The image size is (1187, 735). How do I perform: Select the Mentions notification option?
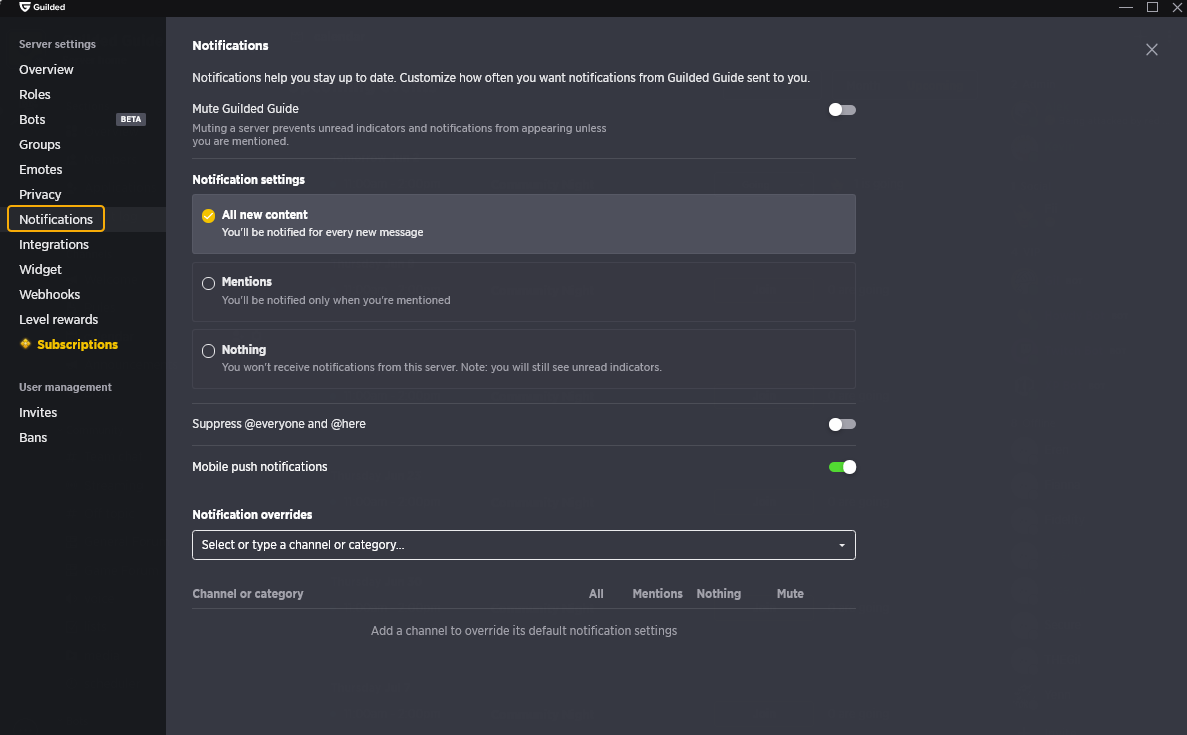[x=524, y=291]
